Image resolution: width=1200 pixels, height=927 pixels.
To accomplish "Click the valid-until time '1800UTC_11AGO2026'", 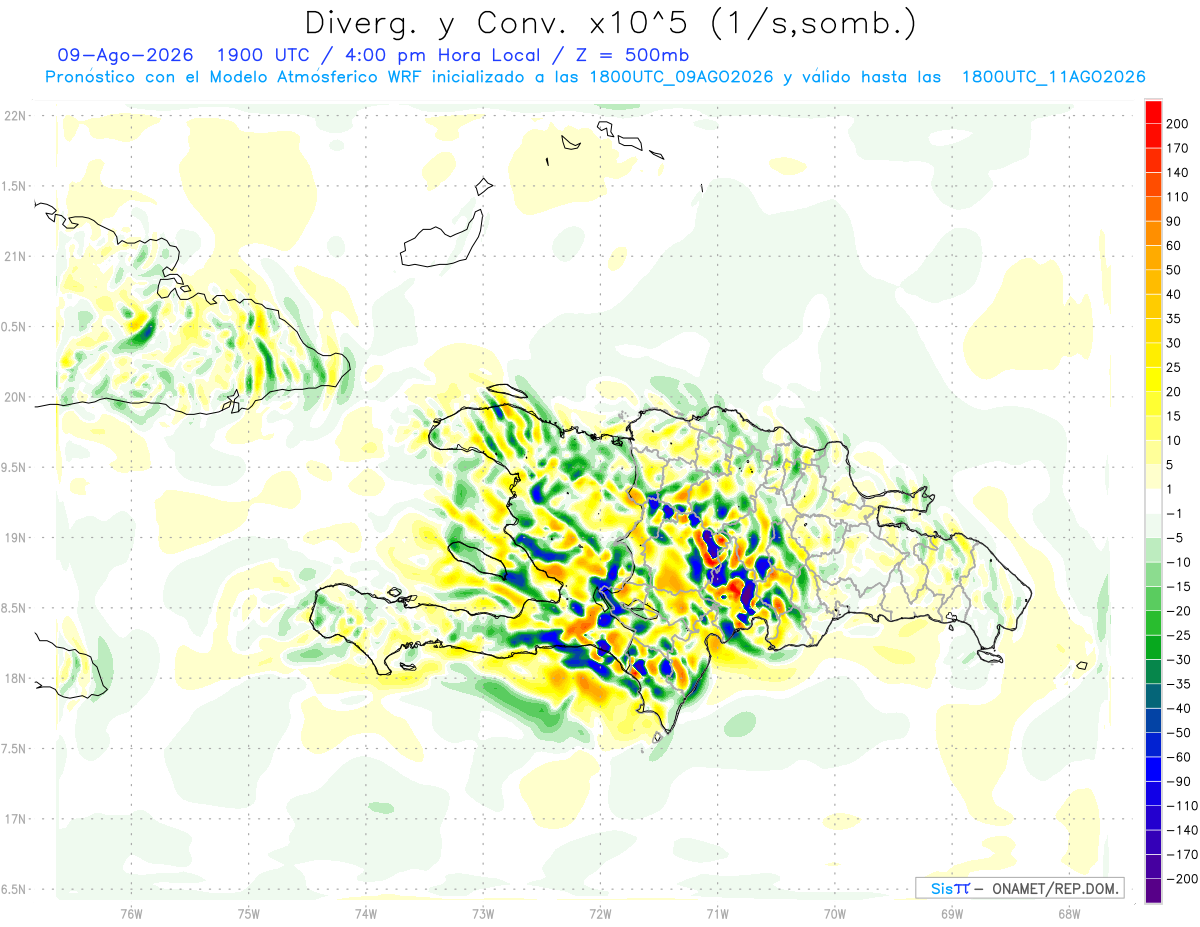I will click(x=1053, y=77).
